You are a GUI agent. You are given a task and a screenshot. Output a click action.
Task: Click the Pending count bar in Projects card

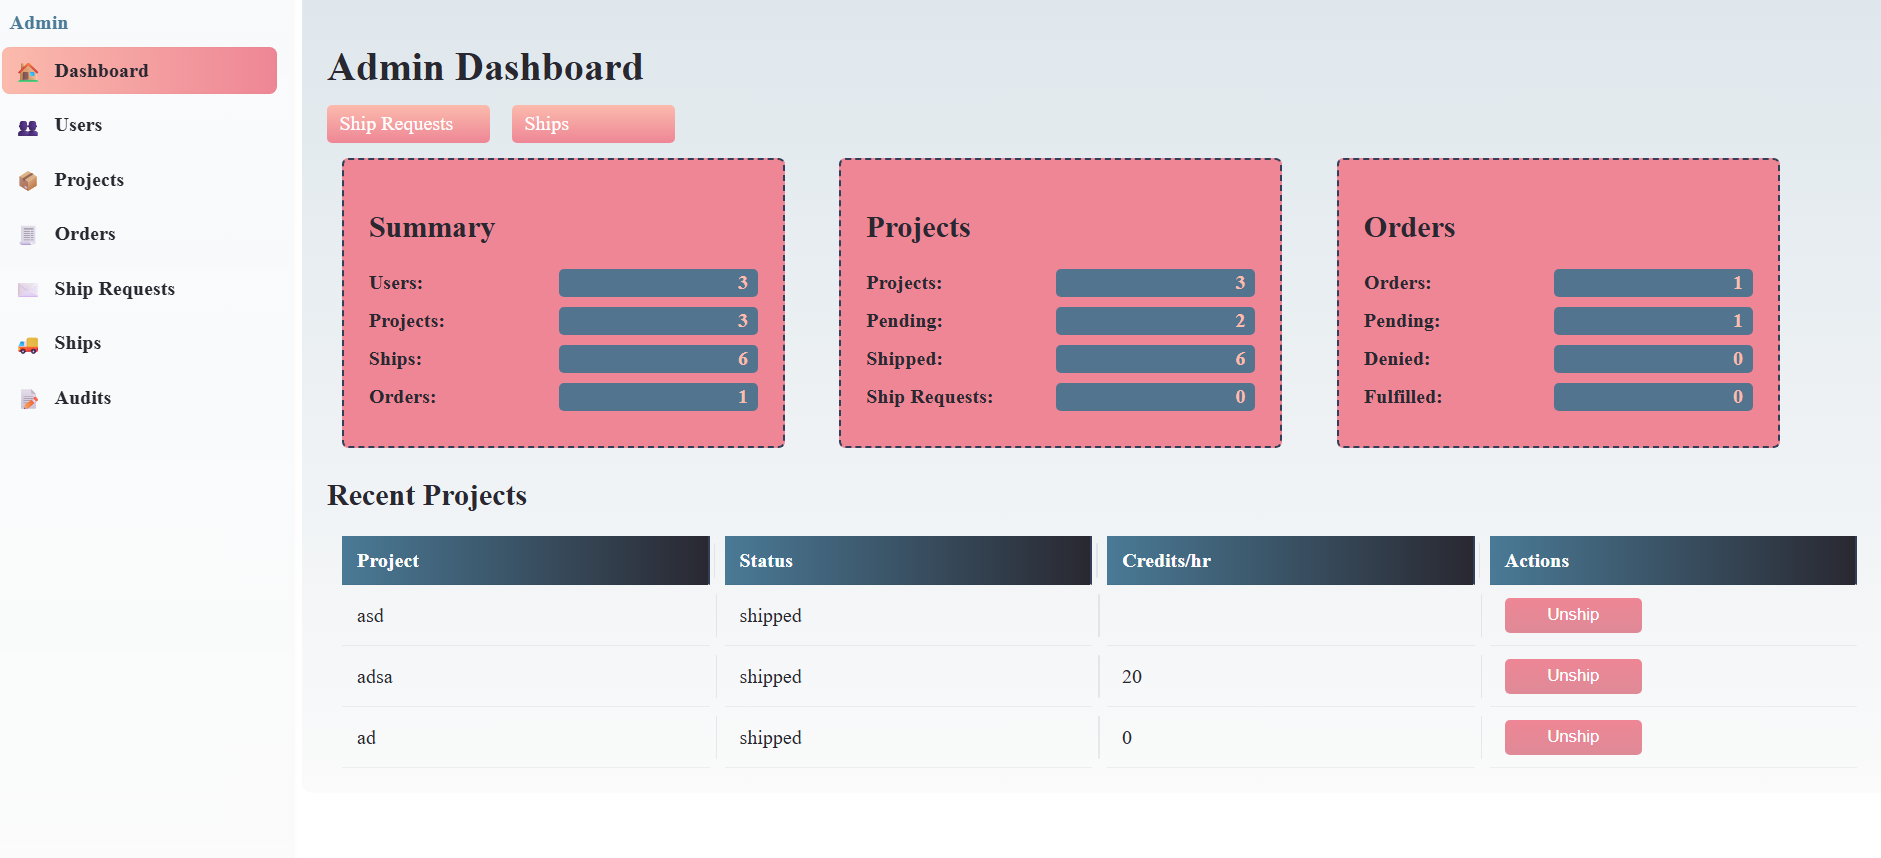tap(1154, 321)
